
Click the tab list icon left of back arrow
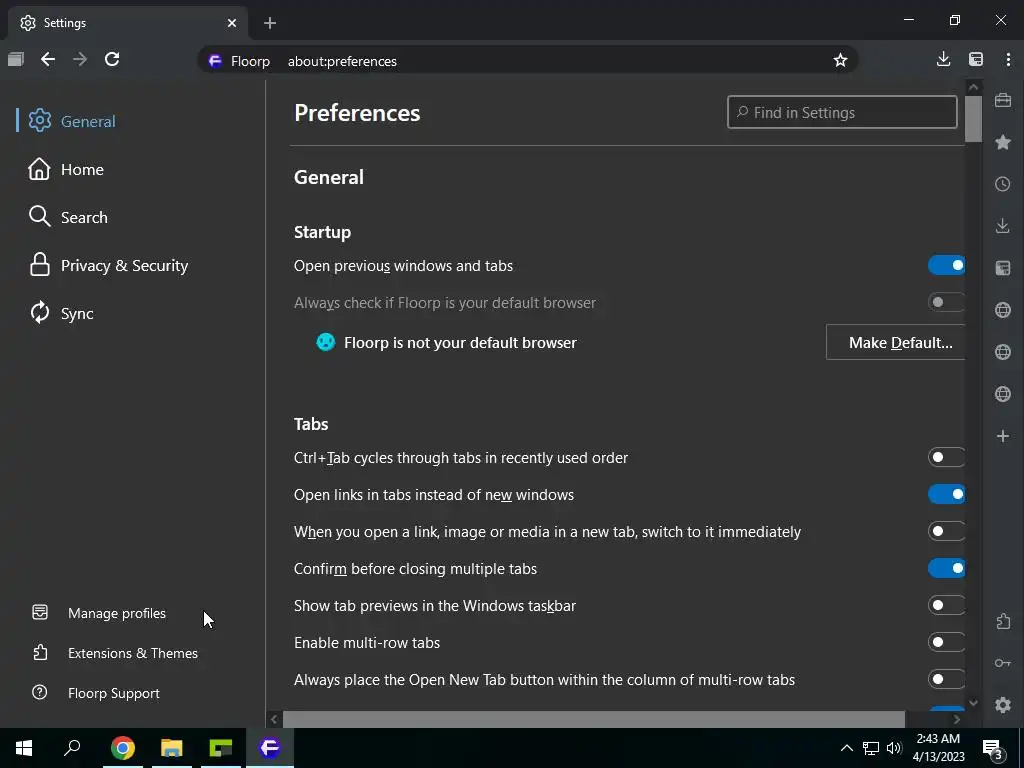[16, 59]
